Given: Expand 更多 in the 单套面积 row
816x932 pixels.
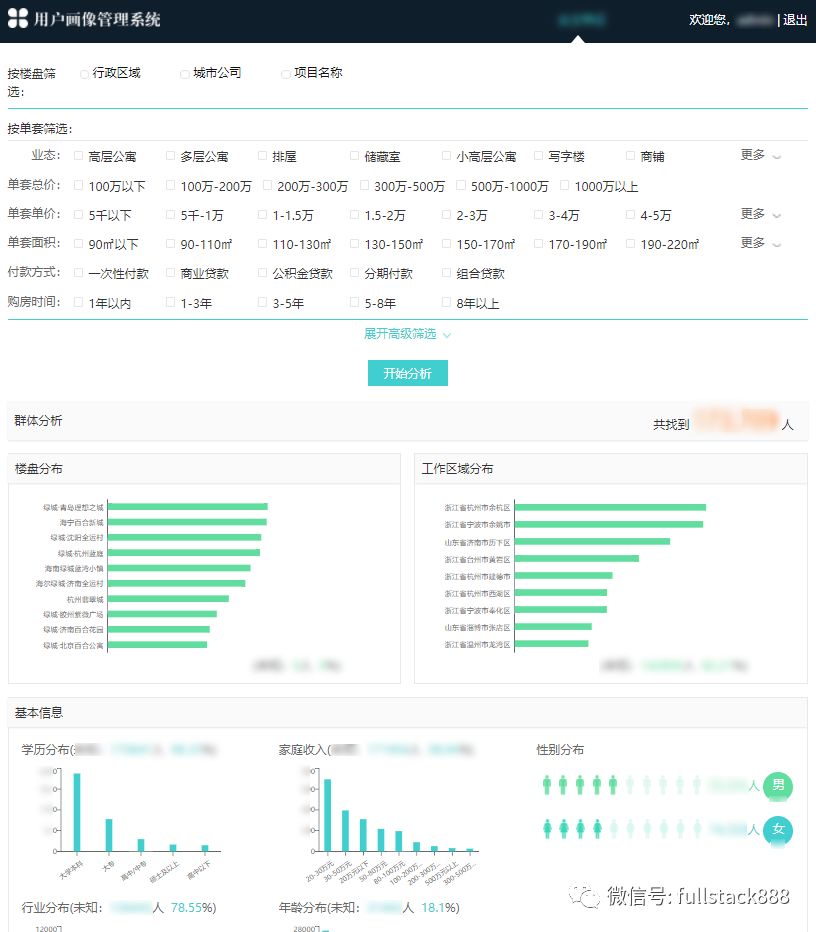Looking at the screenshot, I should tap(760, 243).
